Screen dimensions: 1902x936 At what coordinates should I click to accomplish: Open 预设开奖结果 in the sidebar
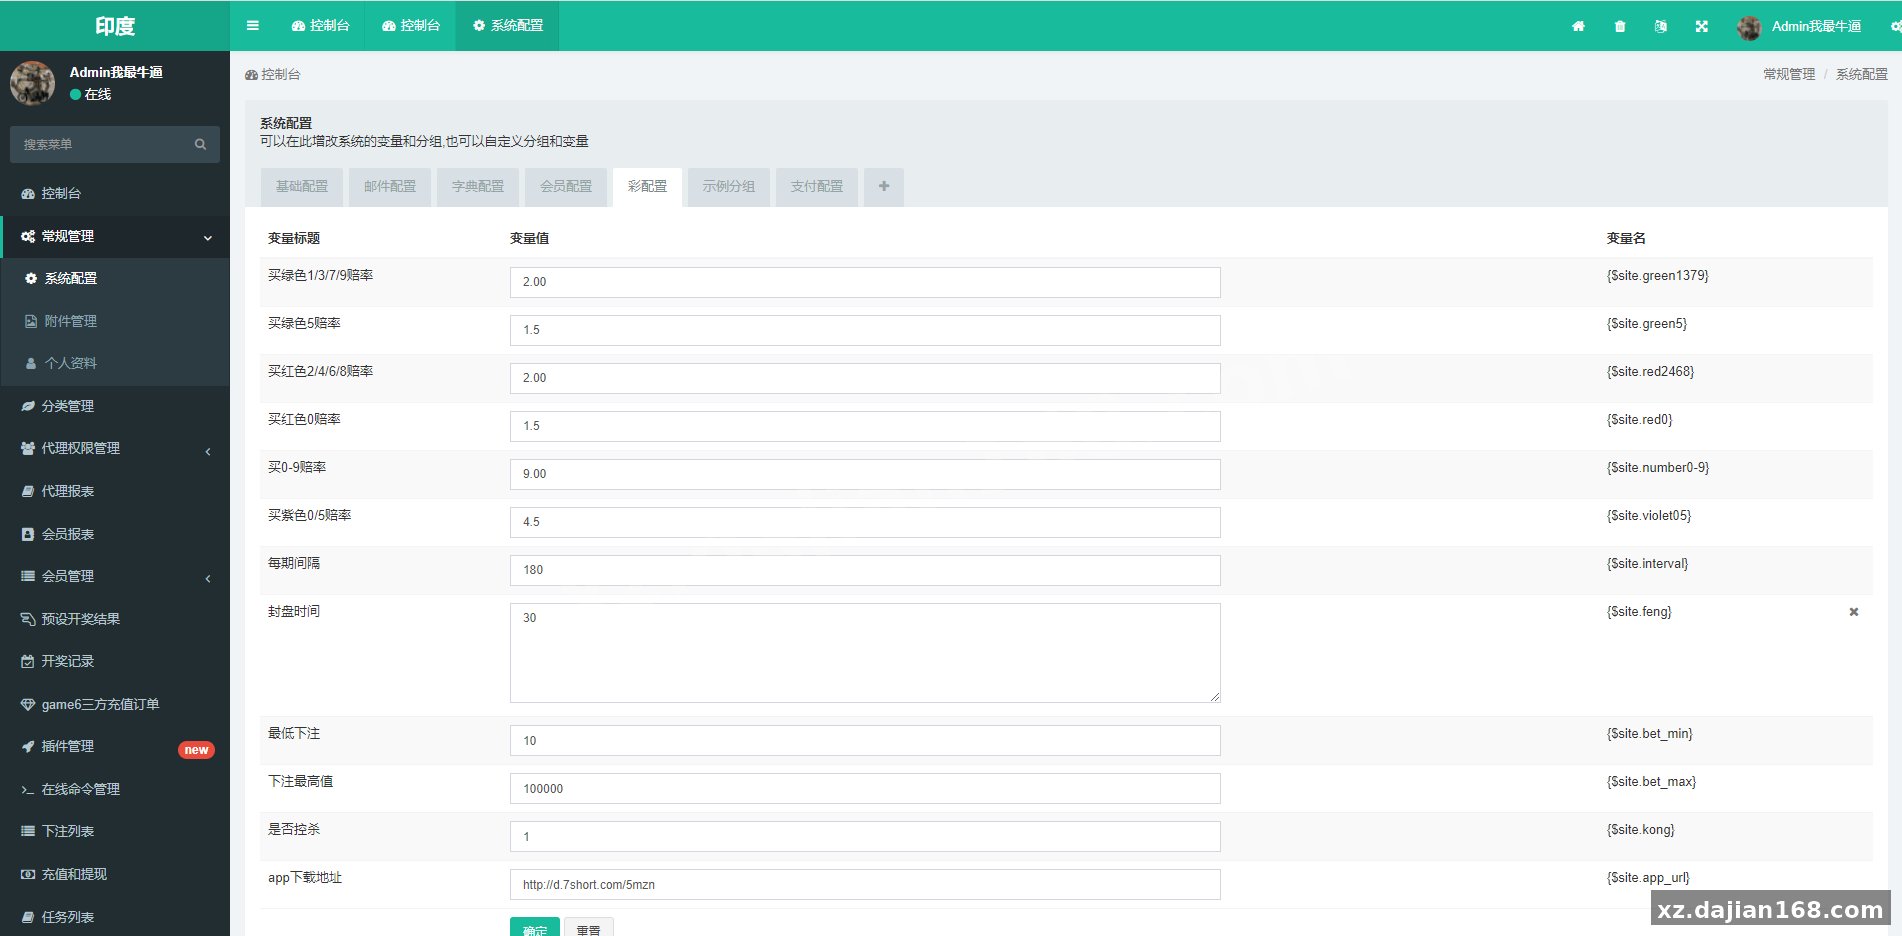(x=115, y=619)
